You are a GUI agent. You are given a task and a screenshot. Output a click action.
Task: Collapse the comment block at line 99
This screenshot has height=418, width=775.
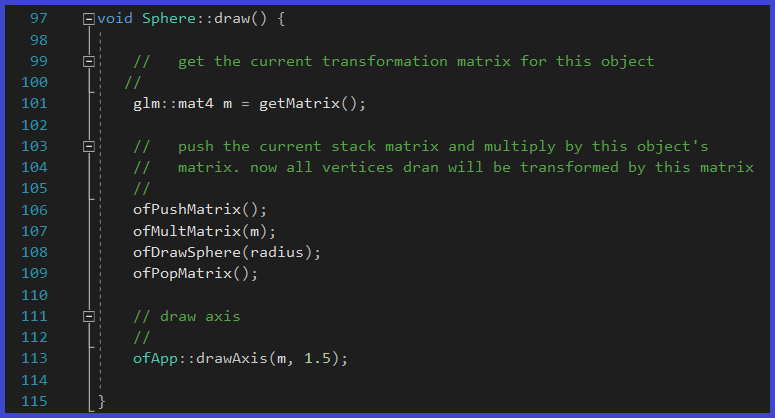click(x=89, y=62)
